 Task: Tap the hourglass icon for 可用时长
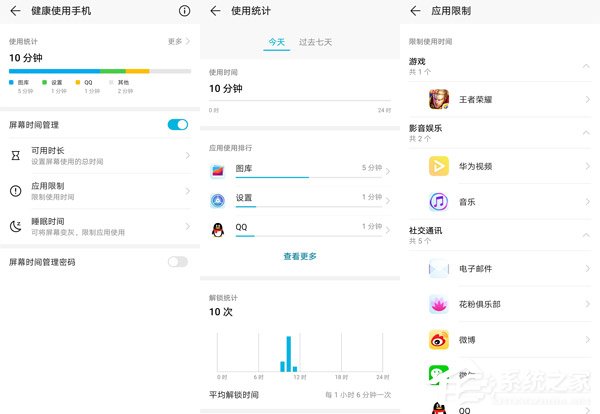click(15, 155)
